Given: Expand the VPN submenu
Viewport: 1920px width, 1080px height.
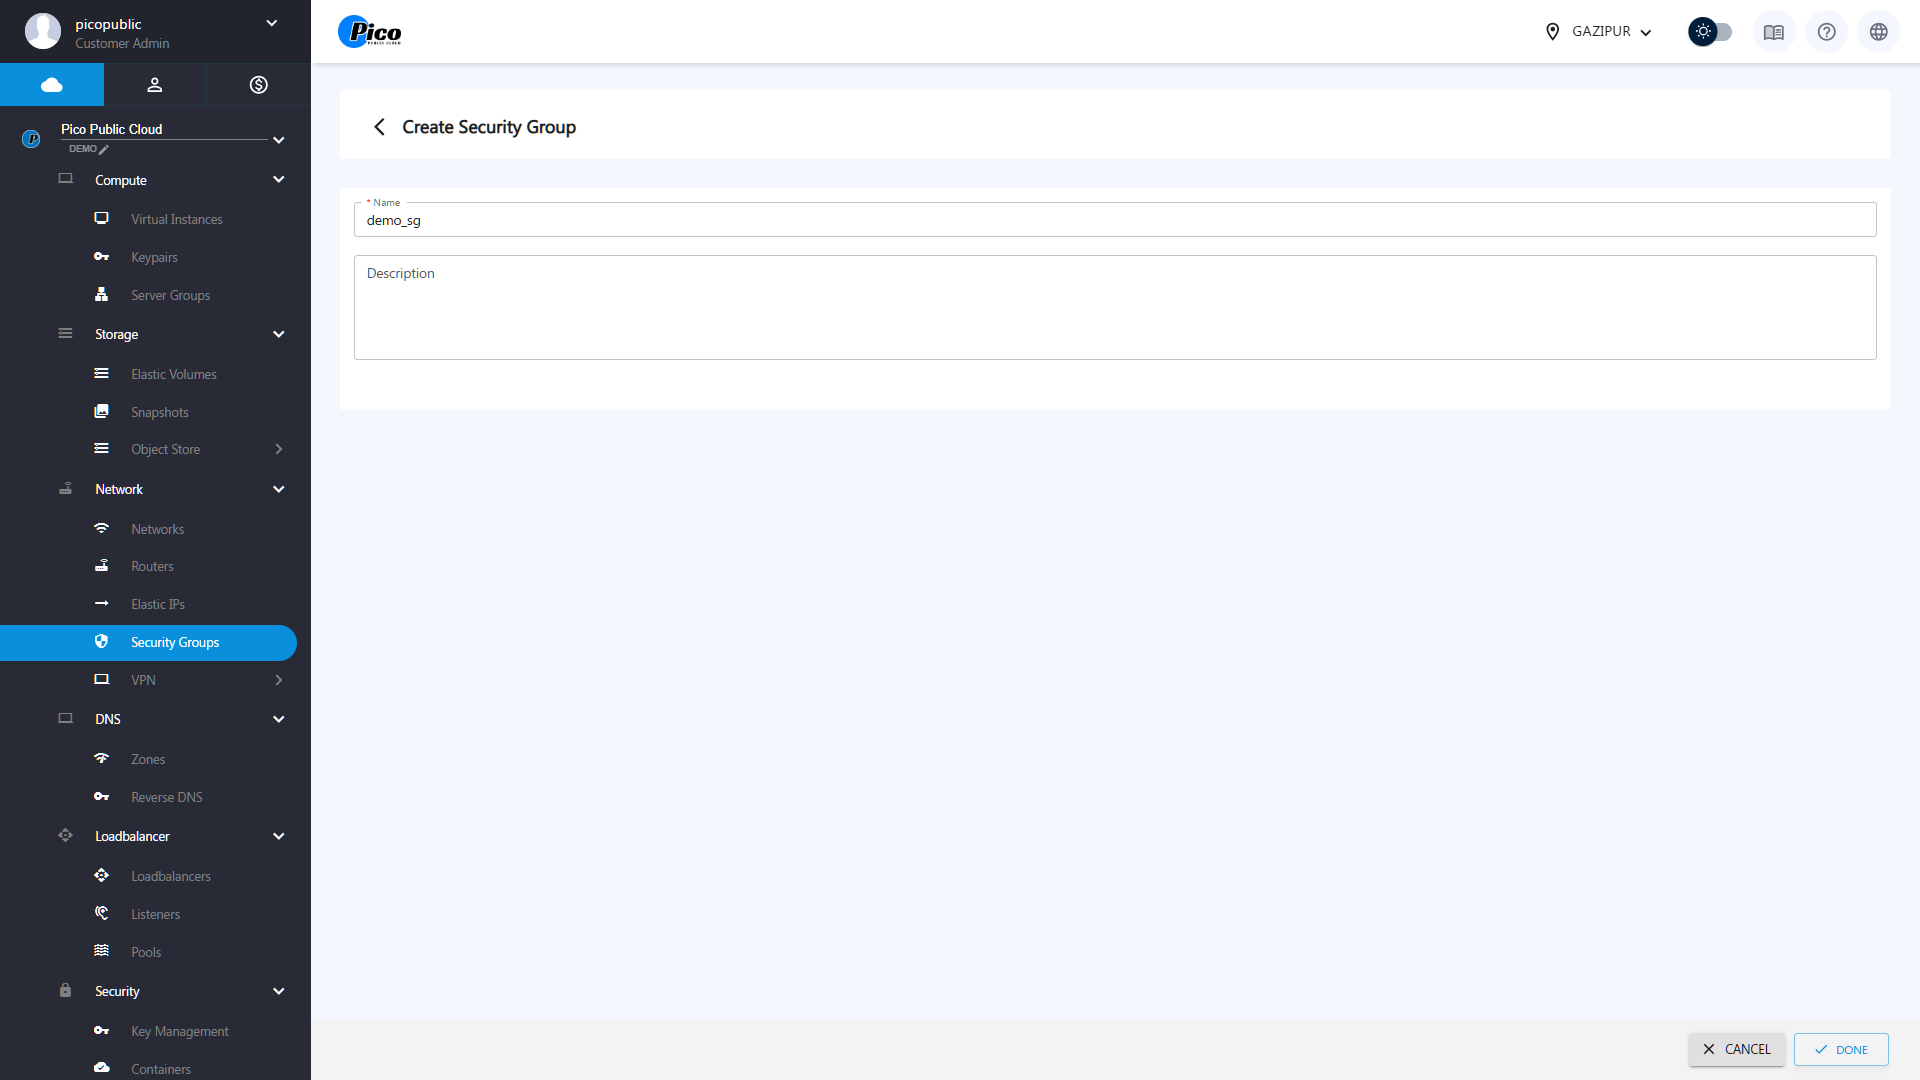Looking at the screenshot, I should pyautogui.click(x=278, y=680).
